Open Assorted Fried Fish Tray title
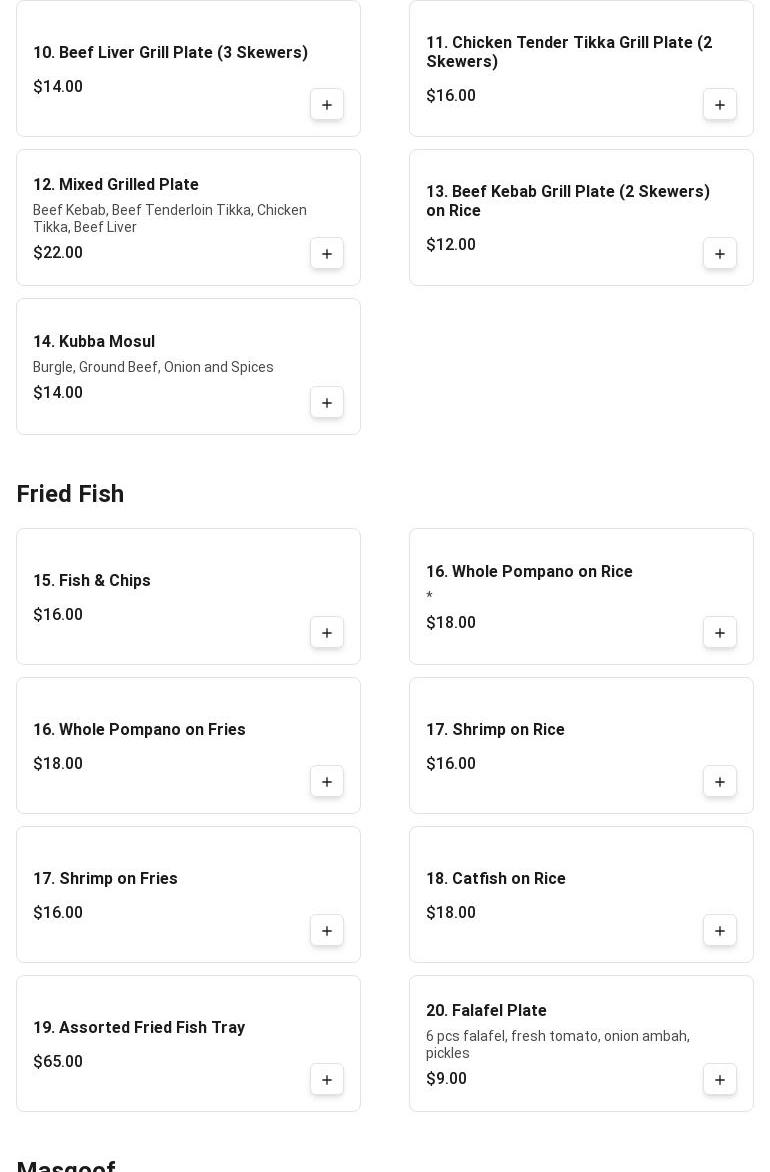 [139, 1028]
